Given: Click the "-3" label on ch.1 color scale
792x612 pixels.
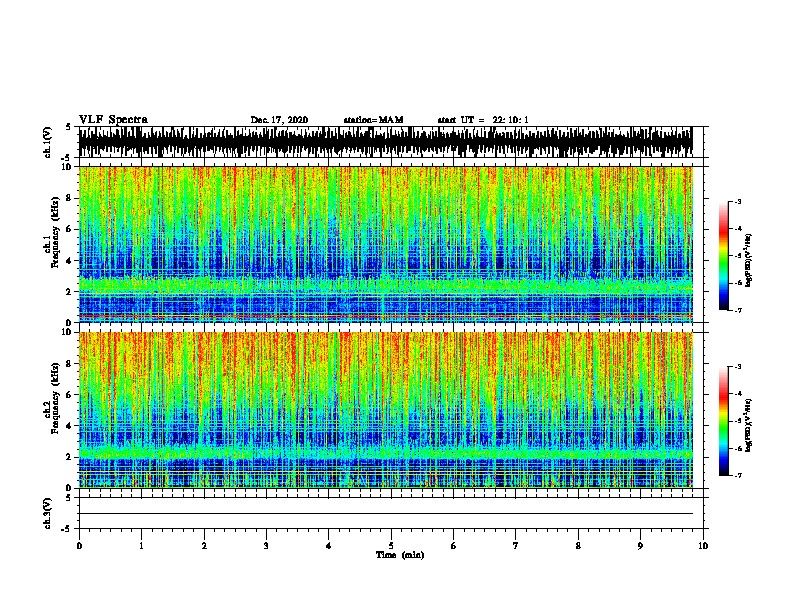Looking at the screenshot, I should pos(738,202).
